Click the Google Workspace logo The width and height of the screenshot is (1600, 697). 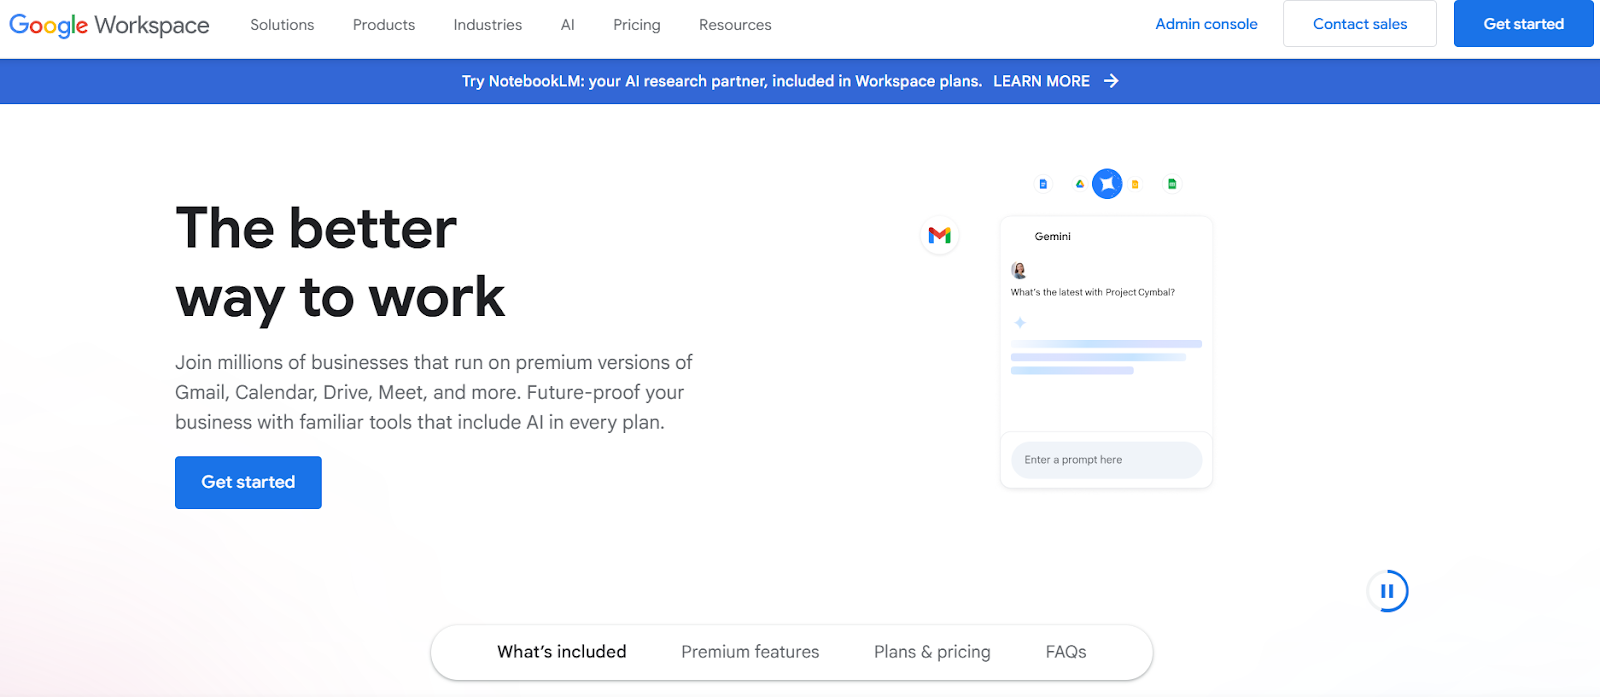[x=109, y=25]
